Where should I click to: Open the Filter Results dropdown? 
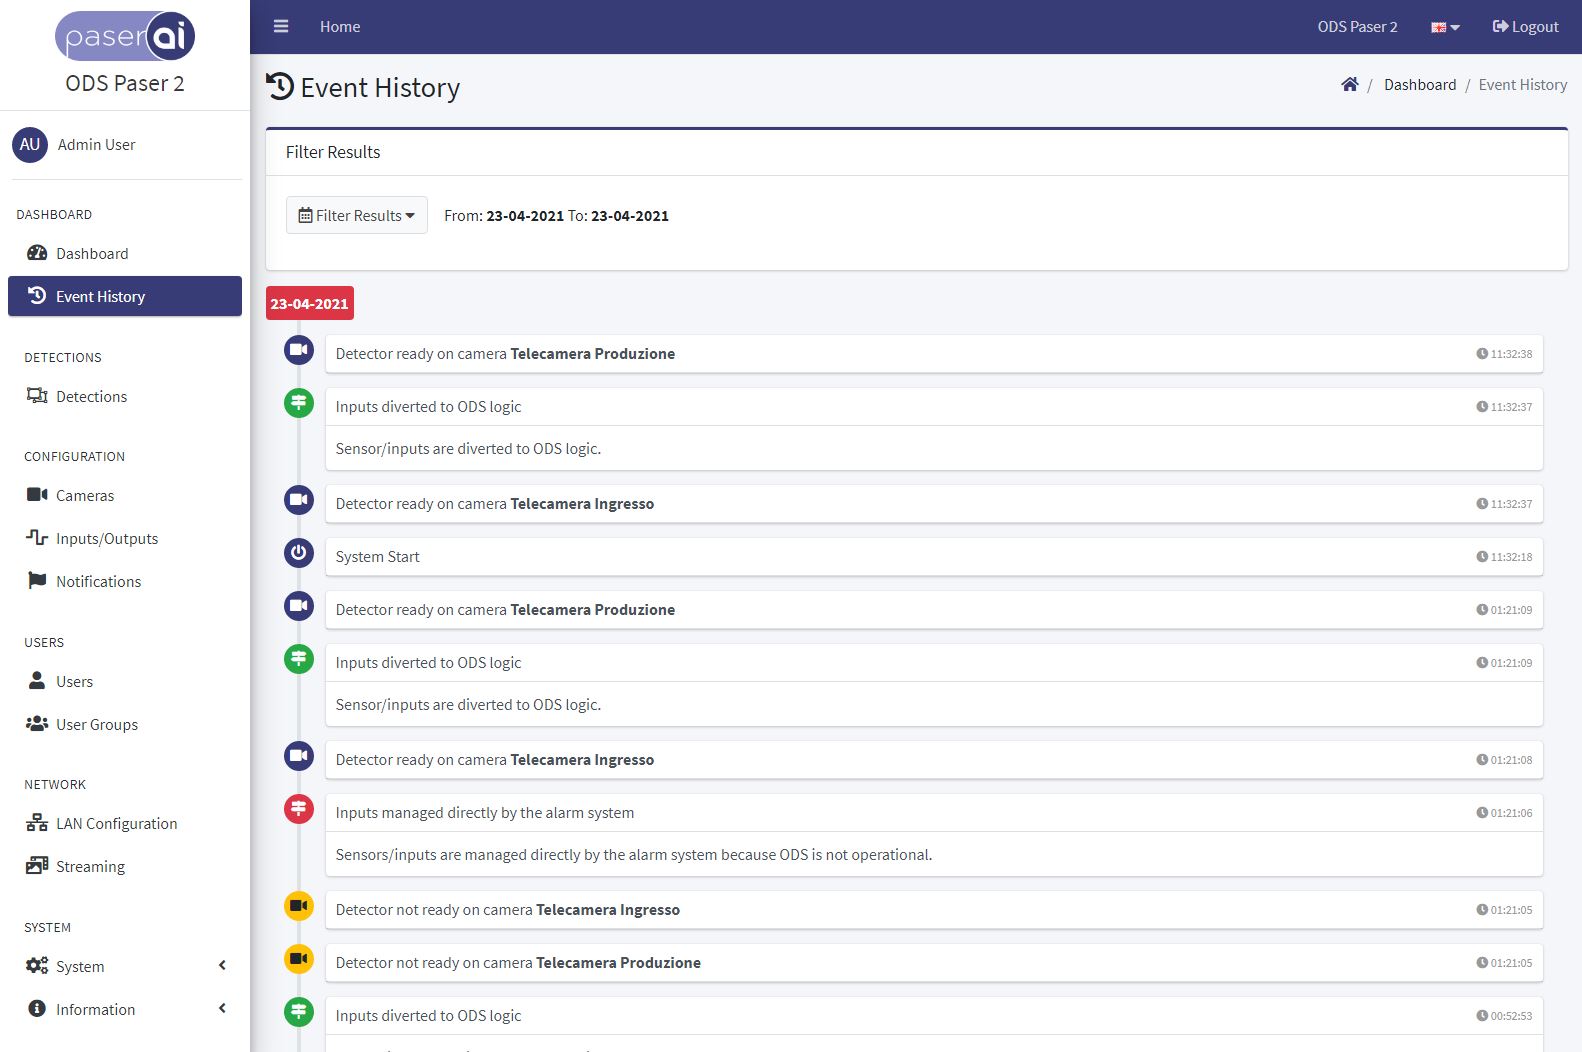click(x=356, y=216)
